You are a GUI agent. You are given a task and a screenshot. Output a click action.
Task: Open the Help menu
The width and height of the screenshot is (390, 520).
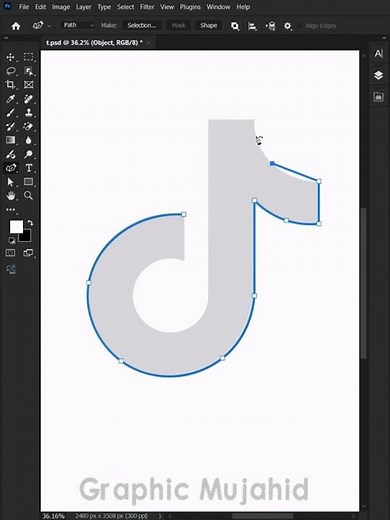[243, 7]
